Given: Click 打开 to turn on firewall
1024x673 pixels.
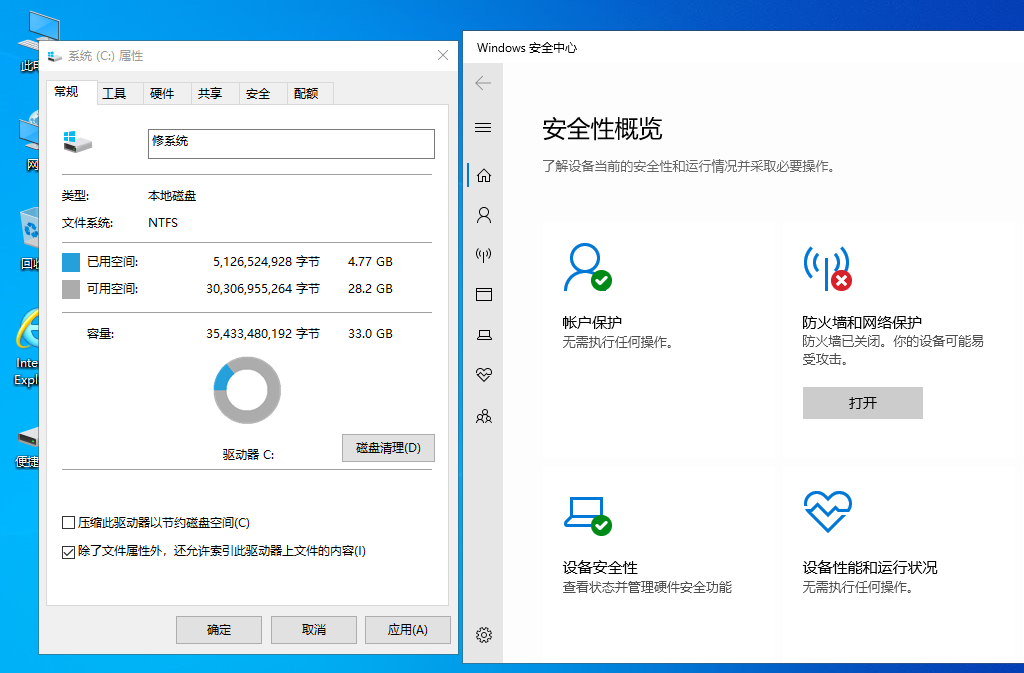Looking at the screenshot, I should click(x=863, y=403).
